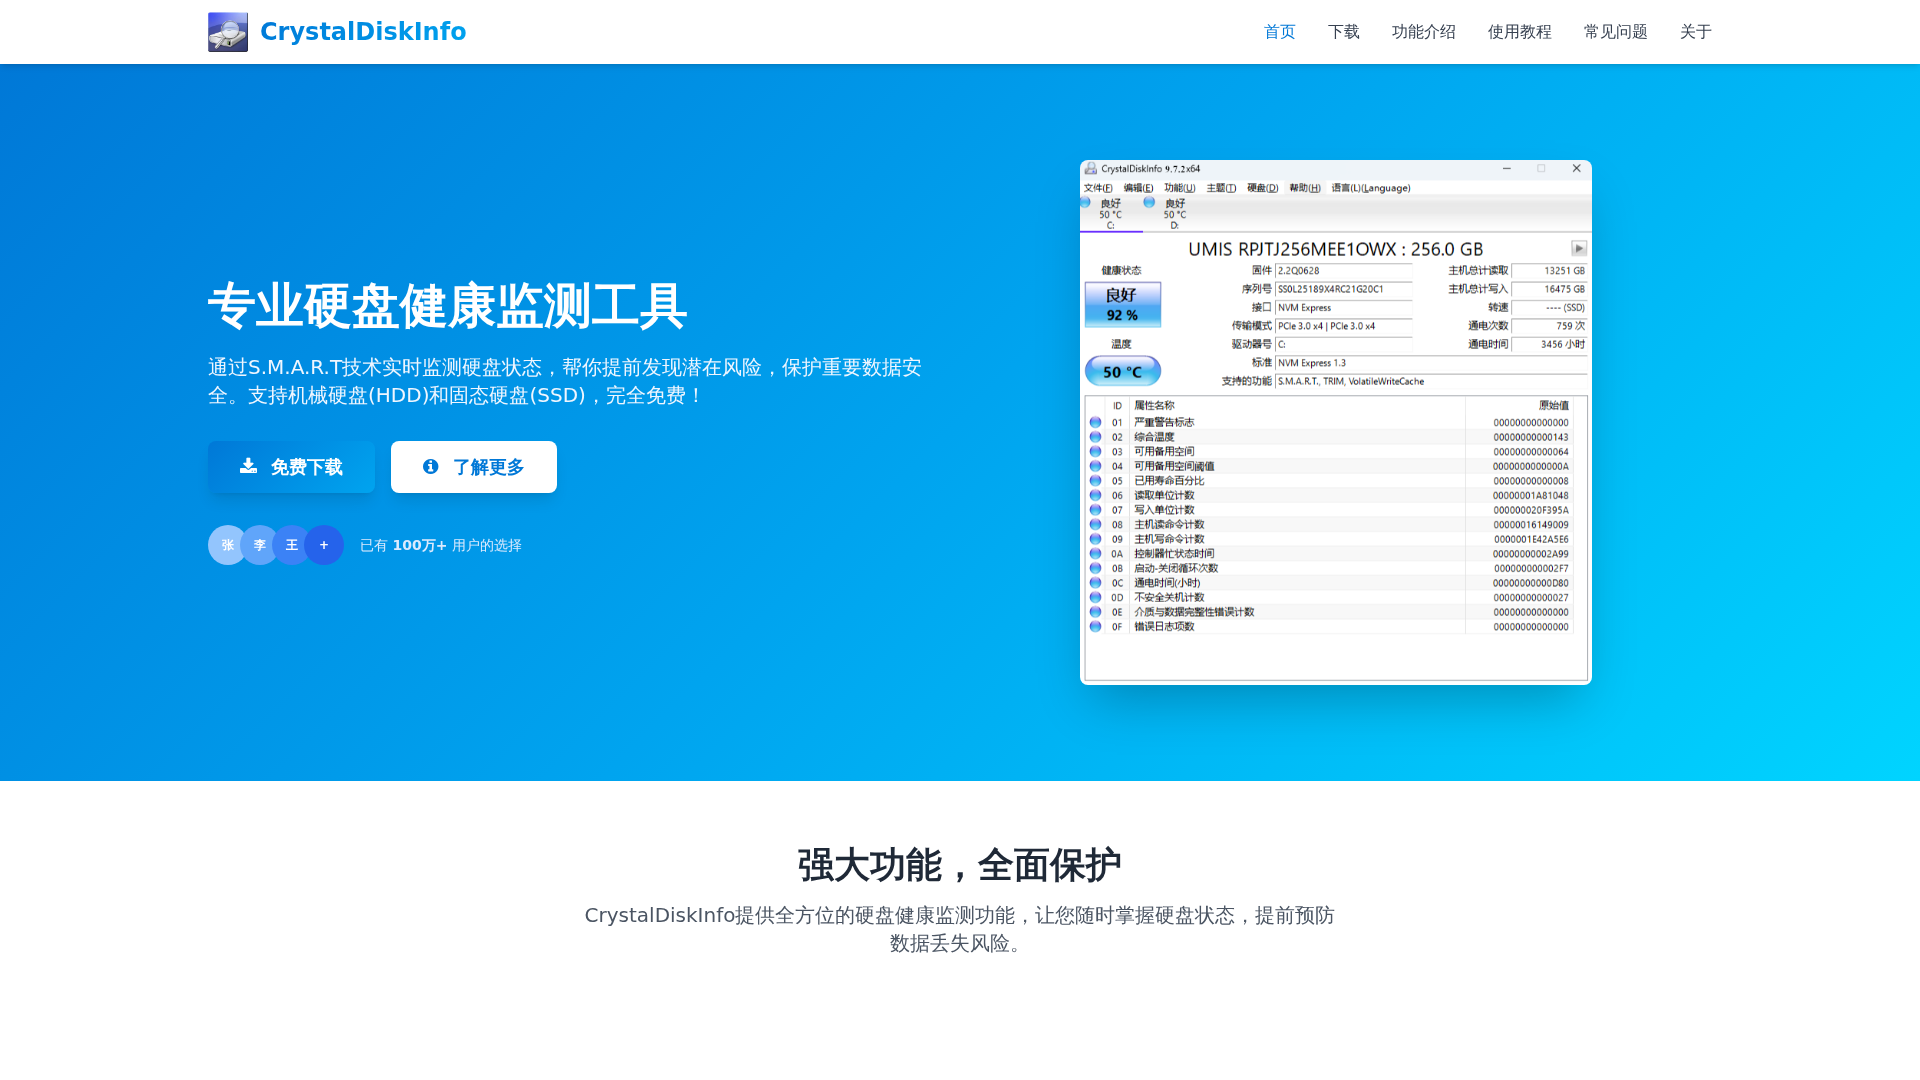Select the 王 user avatar

click(x=291, y=545)
